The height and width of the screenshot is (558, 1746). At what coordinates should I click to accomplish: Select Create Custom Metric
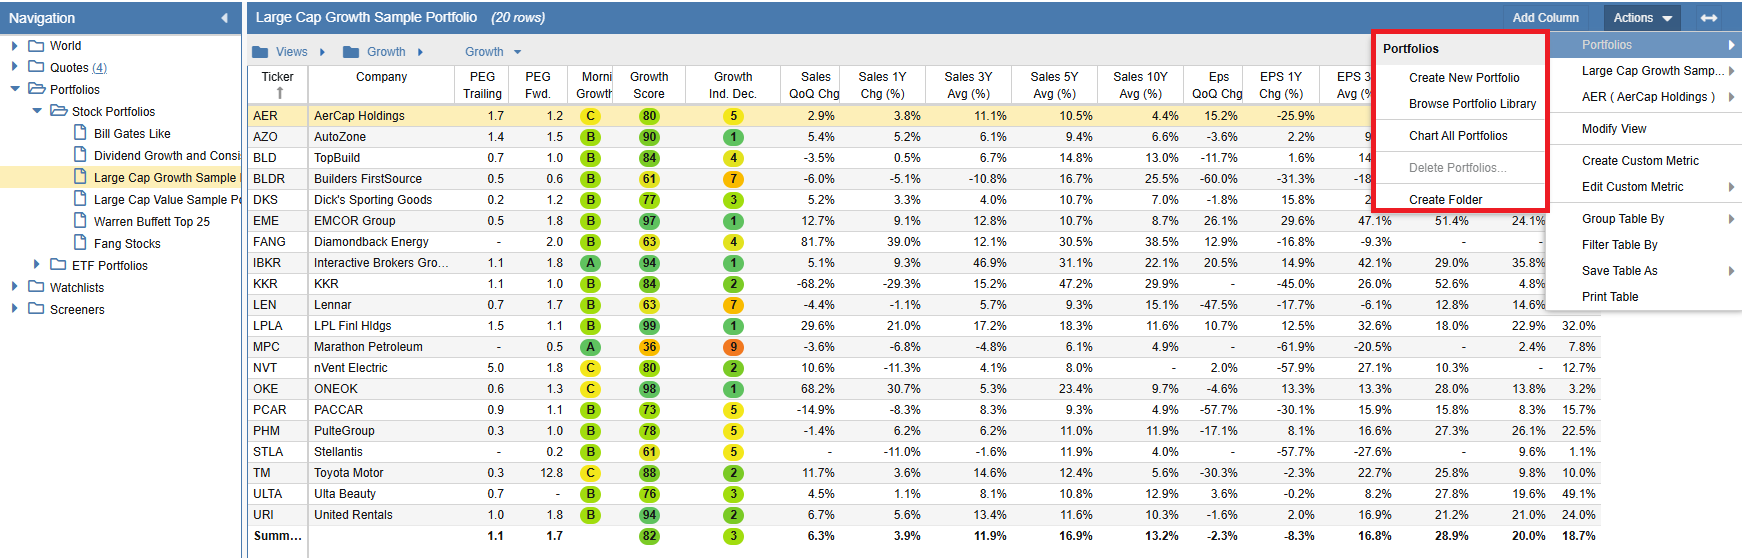pos(1640,161)
